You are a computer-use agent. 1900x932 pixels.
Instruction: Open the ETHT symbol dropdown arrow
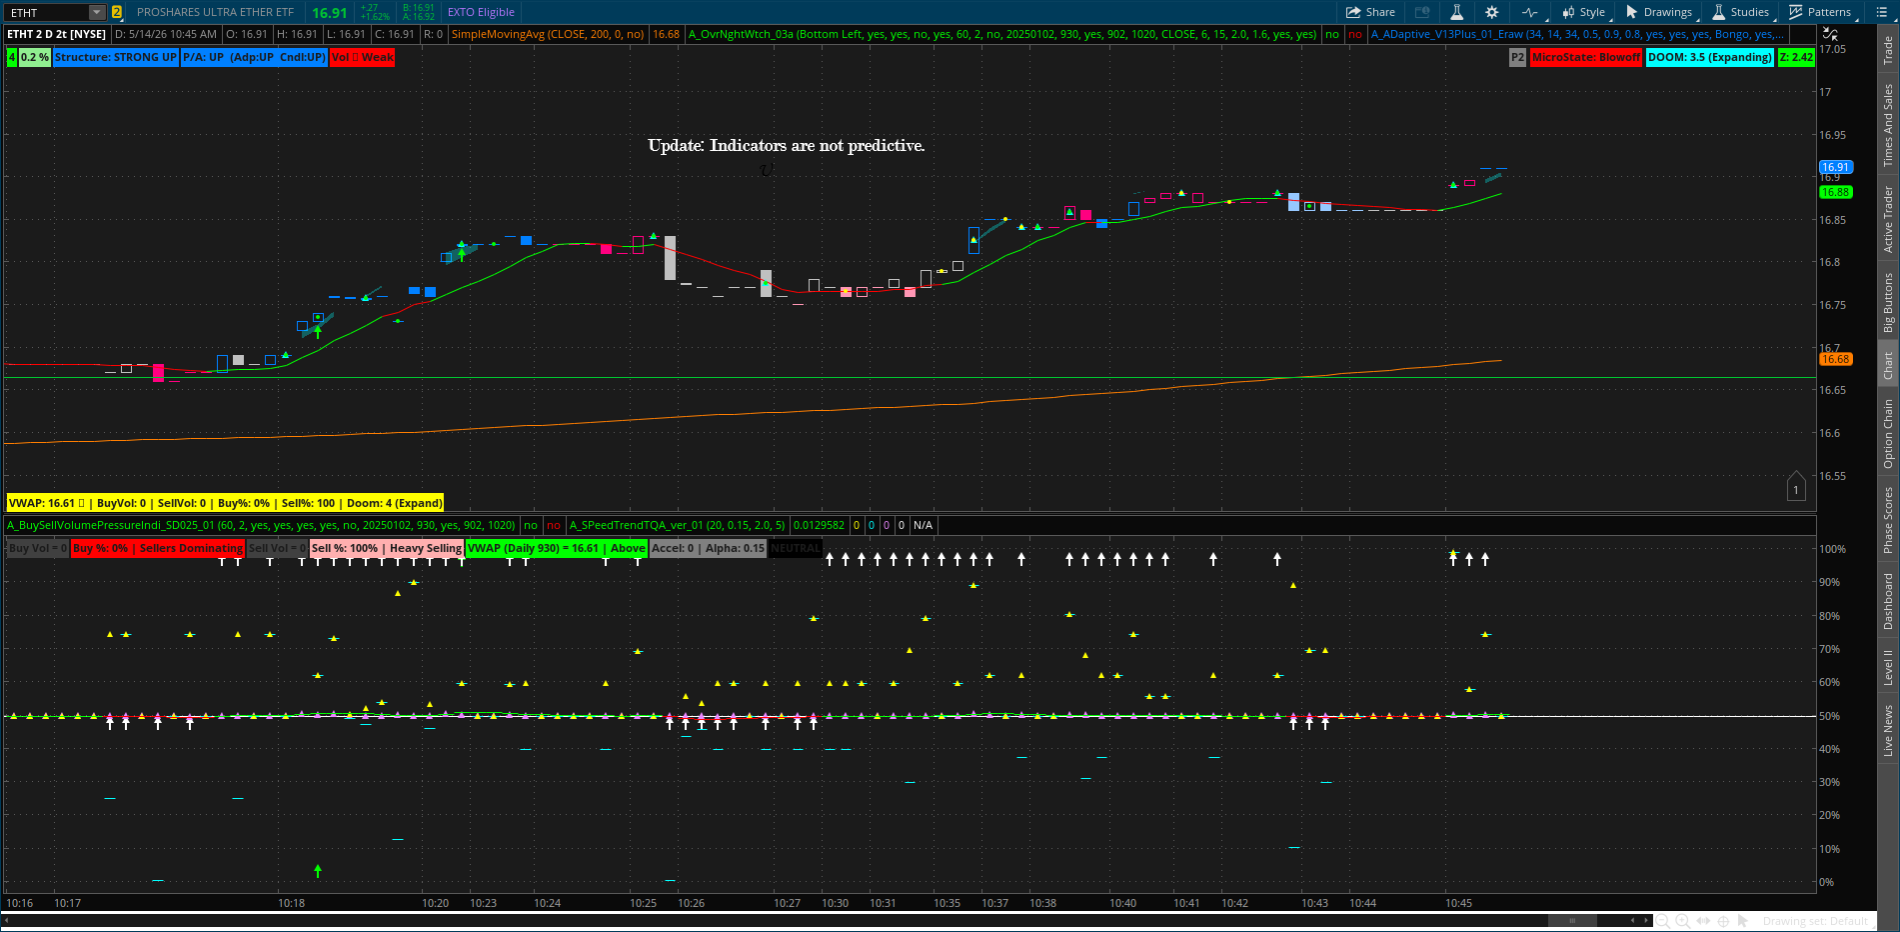coord(97,12)
